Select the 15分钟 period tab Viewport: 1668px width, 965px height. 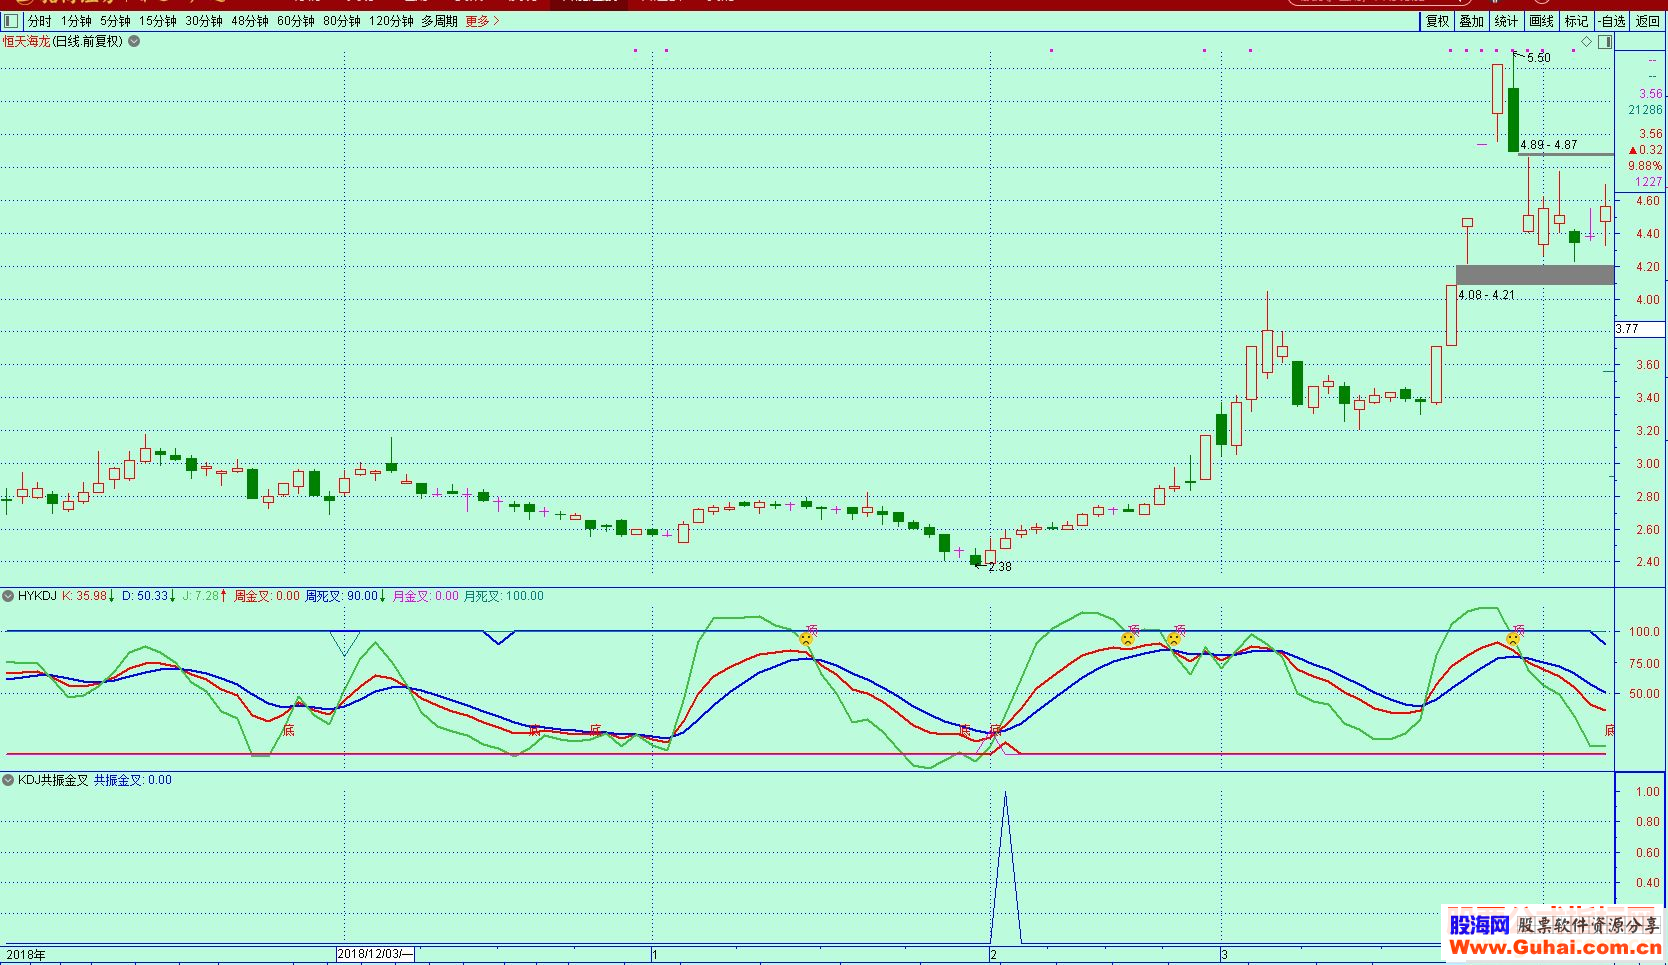(158, 21)
